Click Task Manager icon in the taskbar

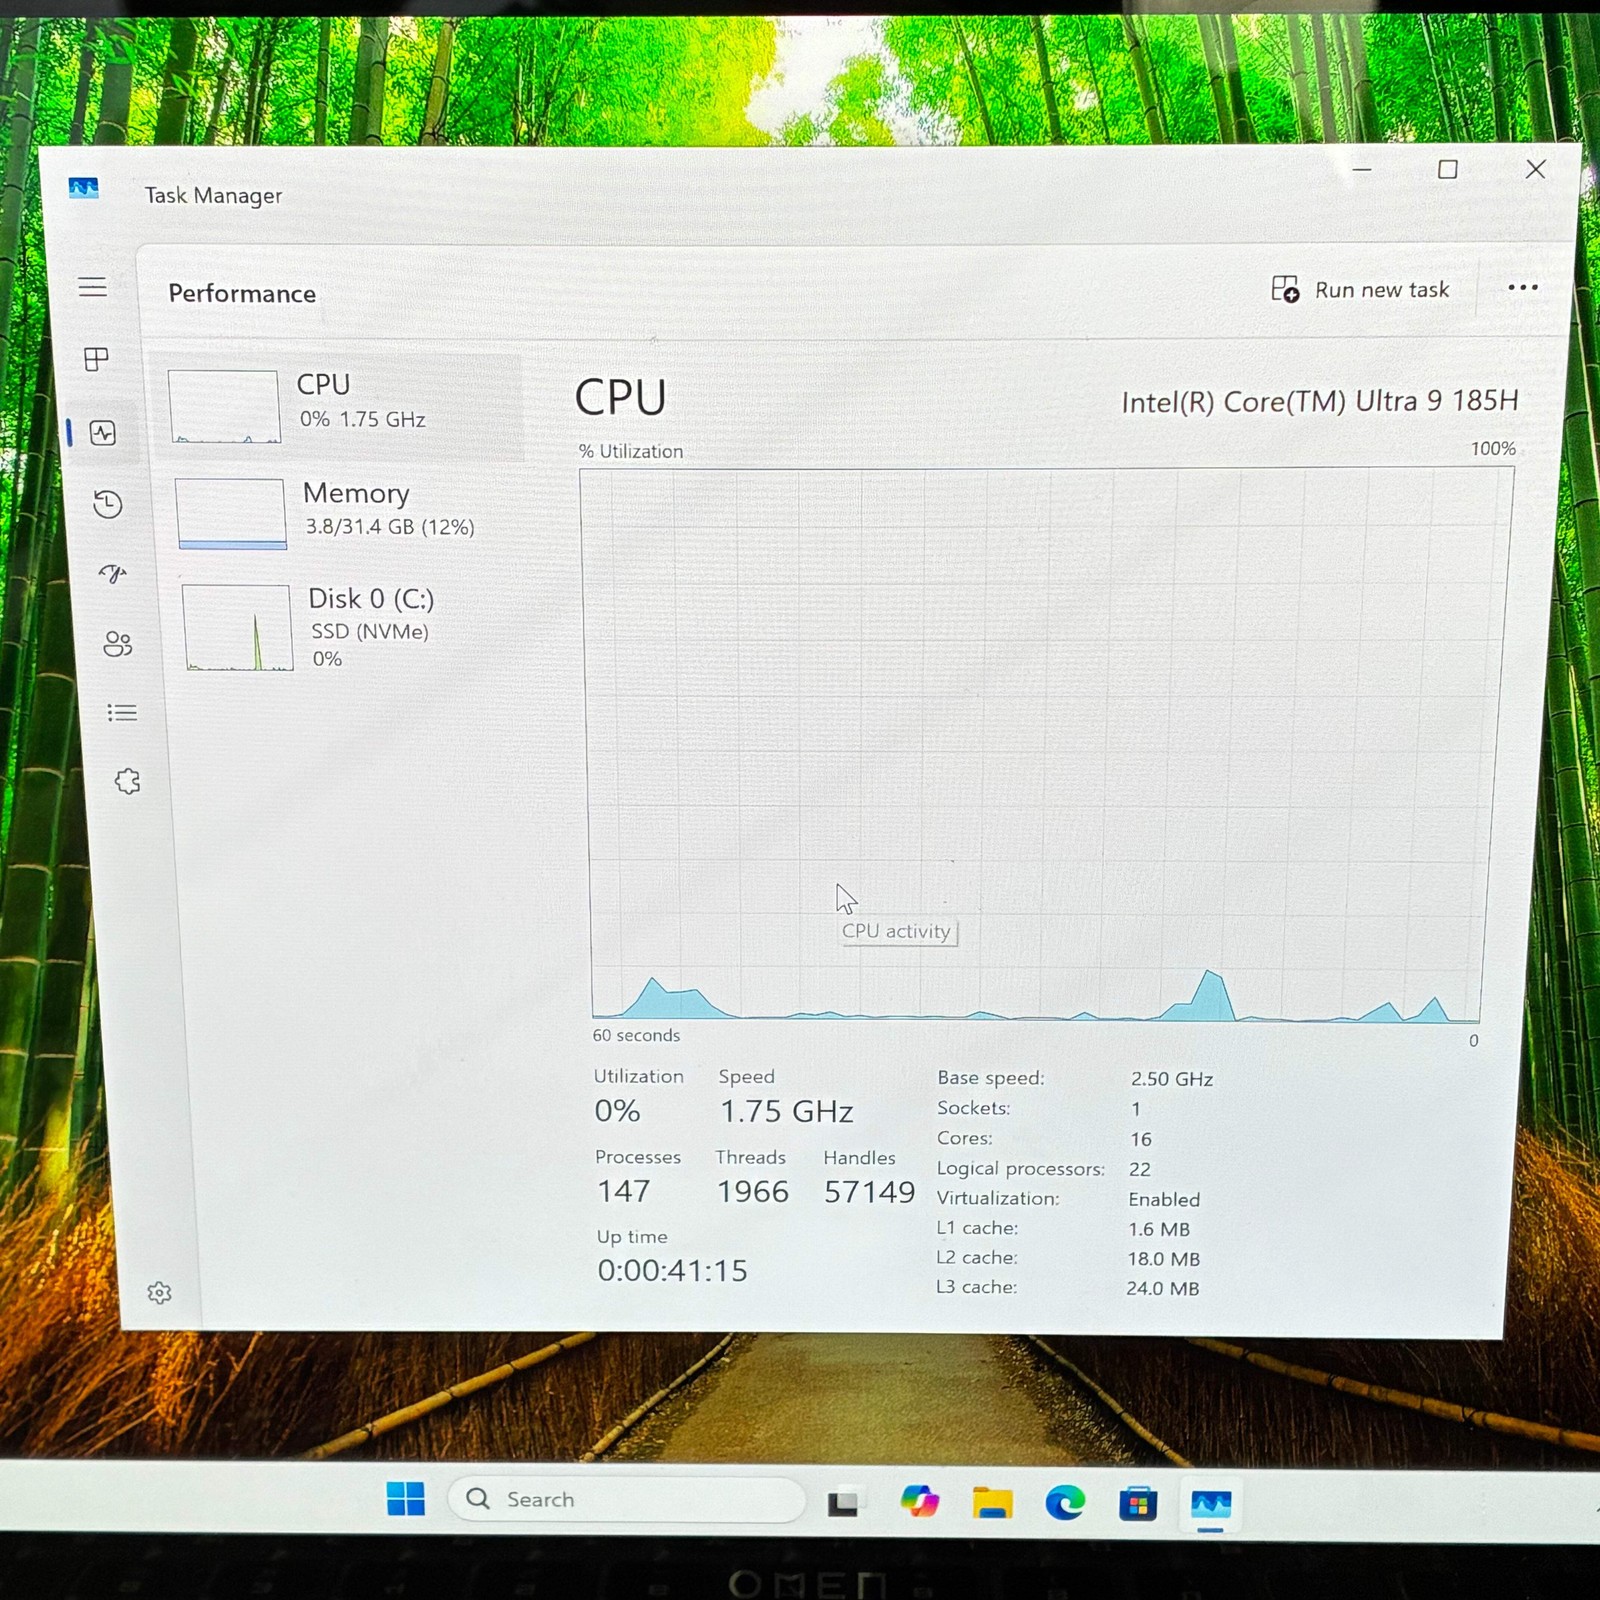pos(1211,1503)
